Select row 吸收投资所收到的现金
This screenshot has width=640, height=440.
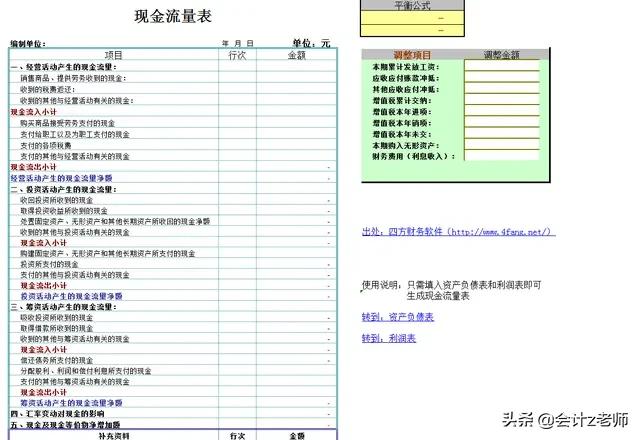173,317
